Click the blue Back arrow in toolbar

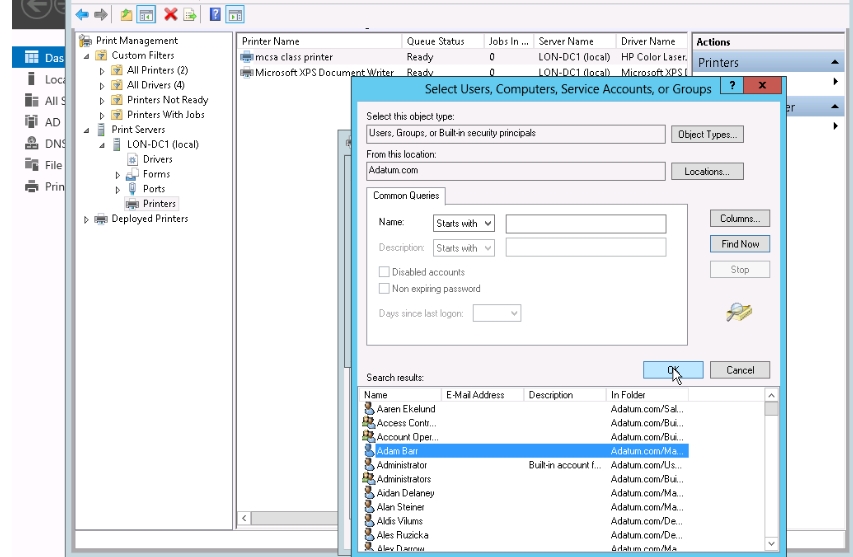[83, 15]
